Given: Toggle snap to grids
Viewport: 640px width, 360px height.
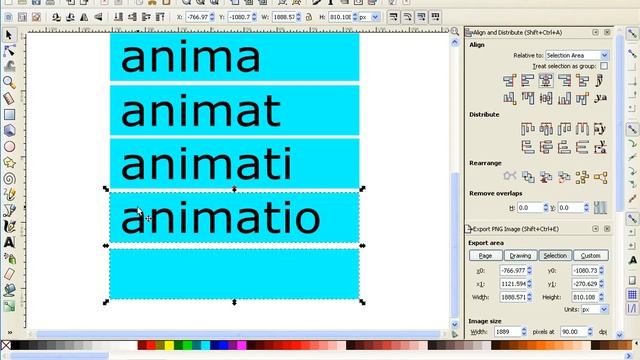Looking at the screenshot, I should [x=632, y=294].
